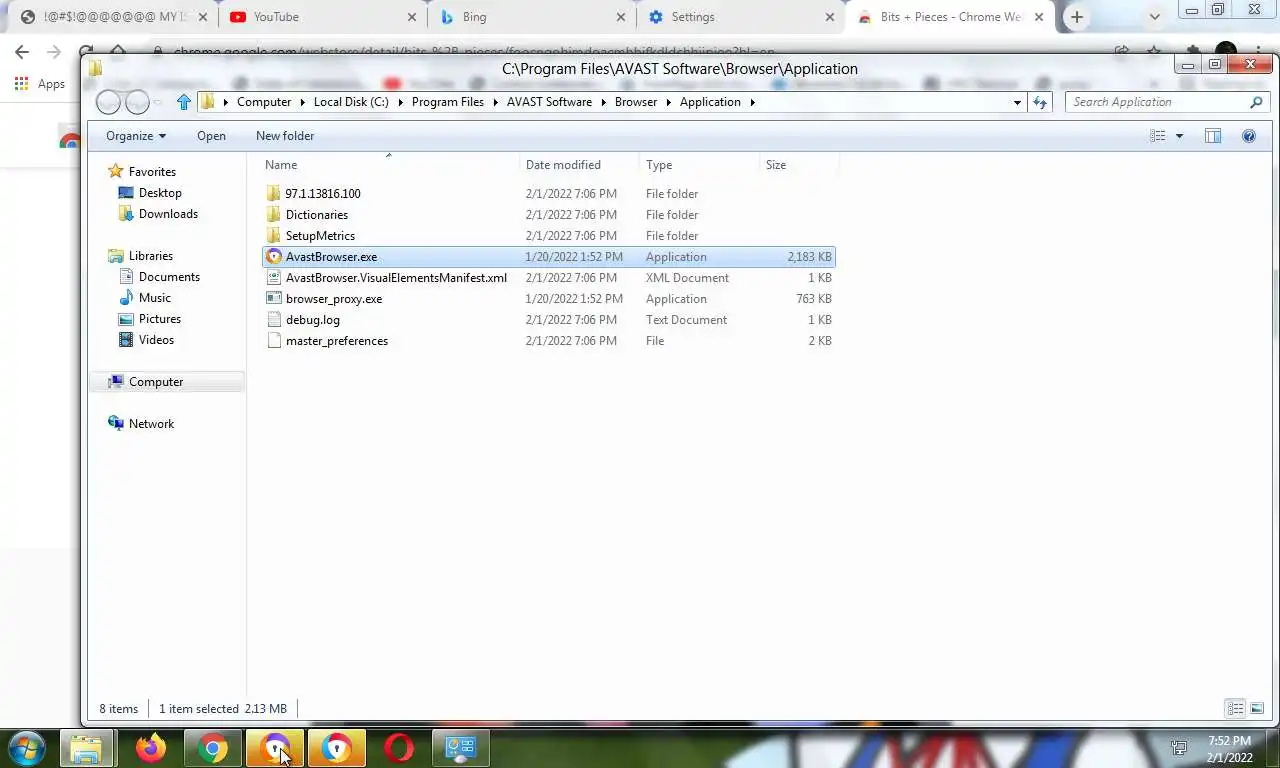Click the Open toolbar button
The width and height of the screenshot is (1280, 768).
click(x=211, y=136)
